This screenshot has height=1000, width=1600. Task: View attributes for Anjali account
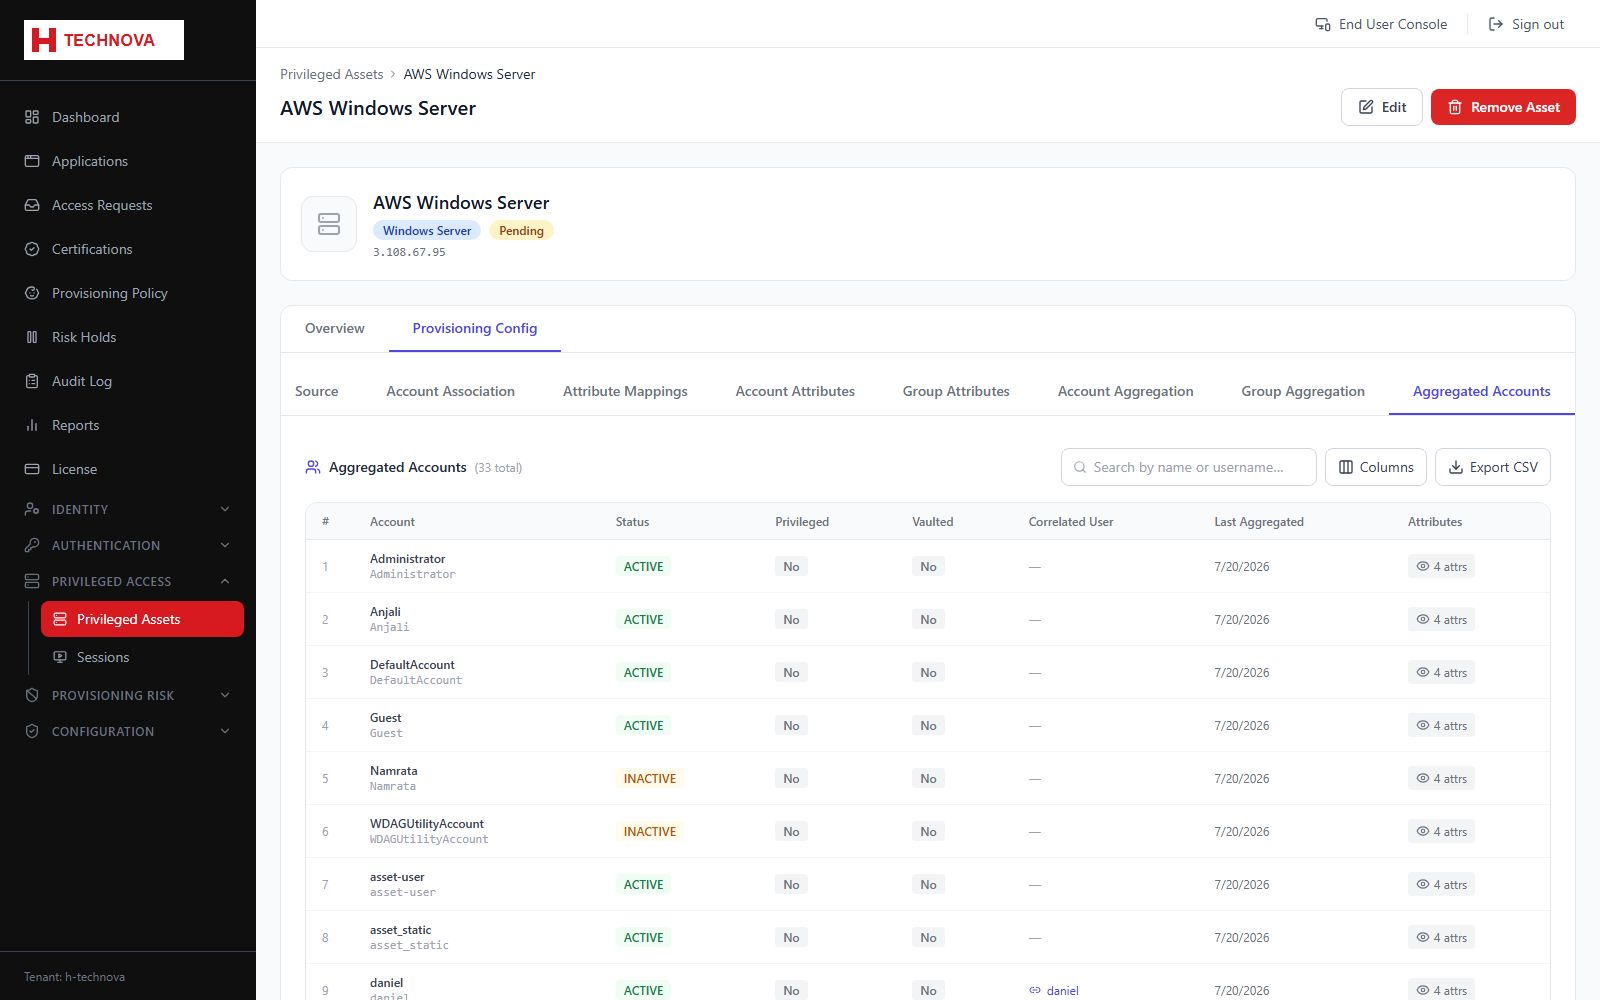tap(1441, 620)
